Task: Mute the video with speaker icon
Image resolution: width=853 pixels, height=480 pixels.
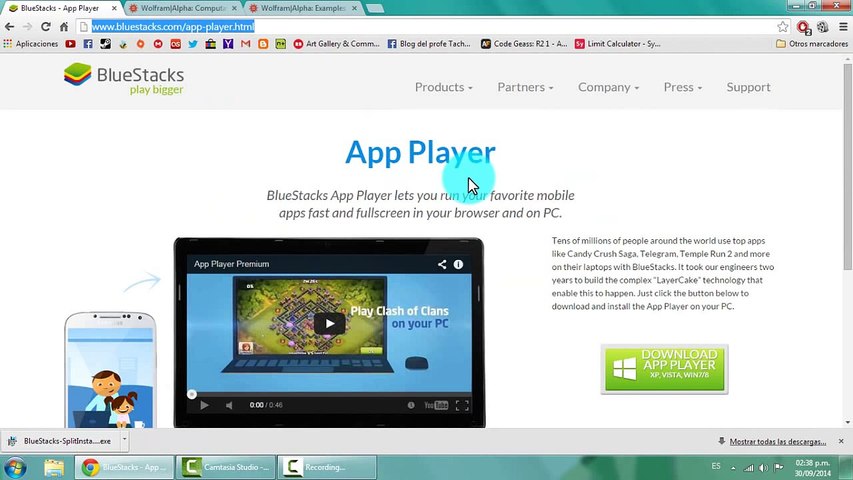Action: 229,405
